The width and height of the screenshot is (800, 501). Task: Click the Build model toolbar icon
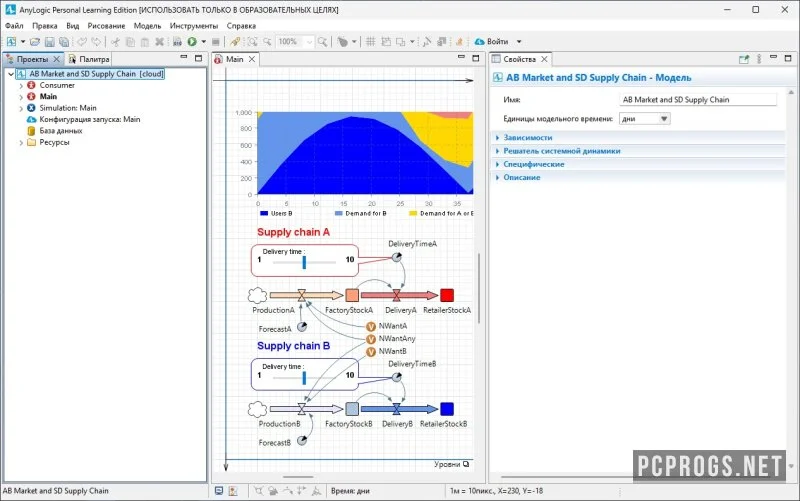point(177,41)
